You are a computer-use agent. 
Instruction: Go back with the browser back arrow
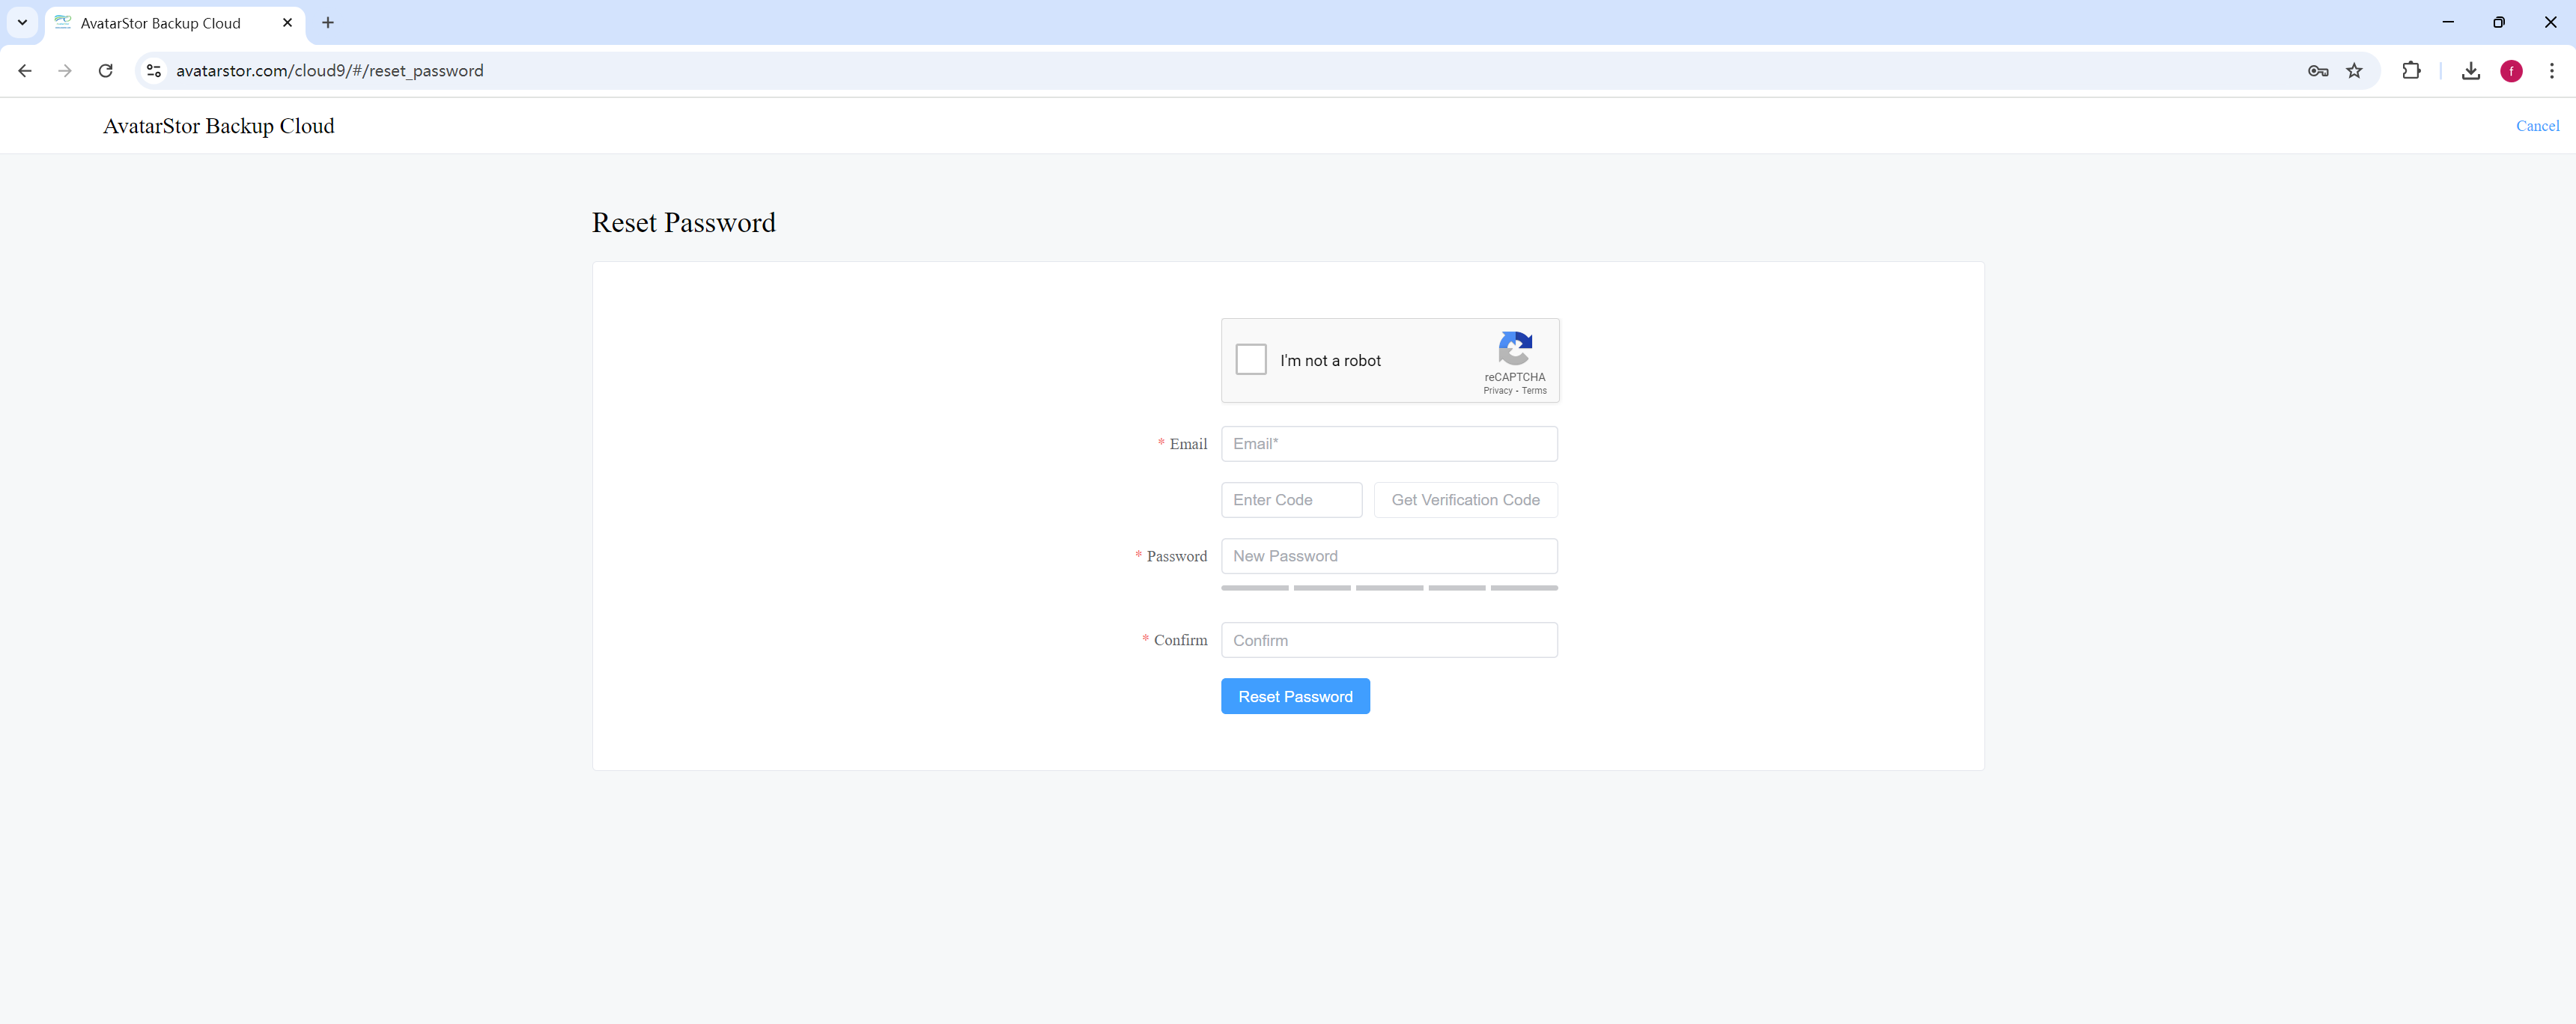click(25, 71)
